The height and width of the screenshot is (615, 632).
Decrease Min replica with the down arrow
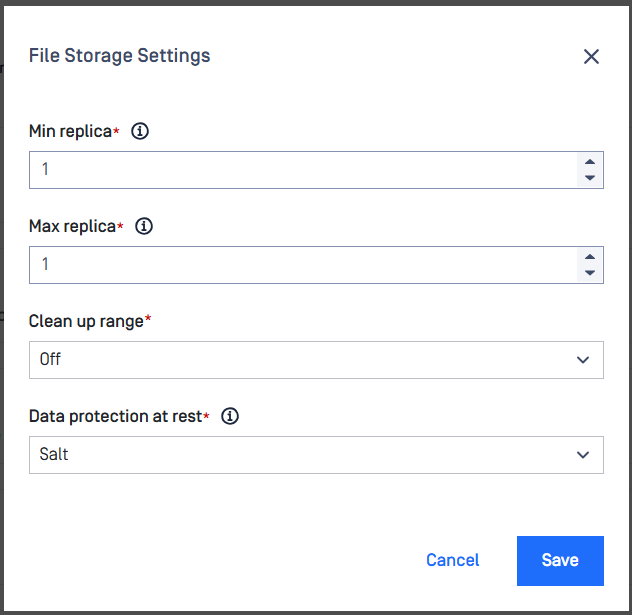pos(590,178)
